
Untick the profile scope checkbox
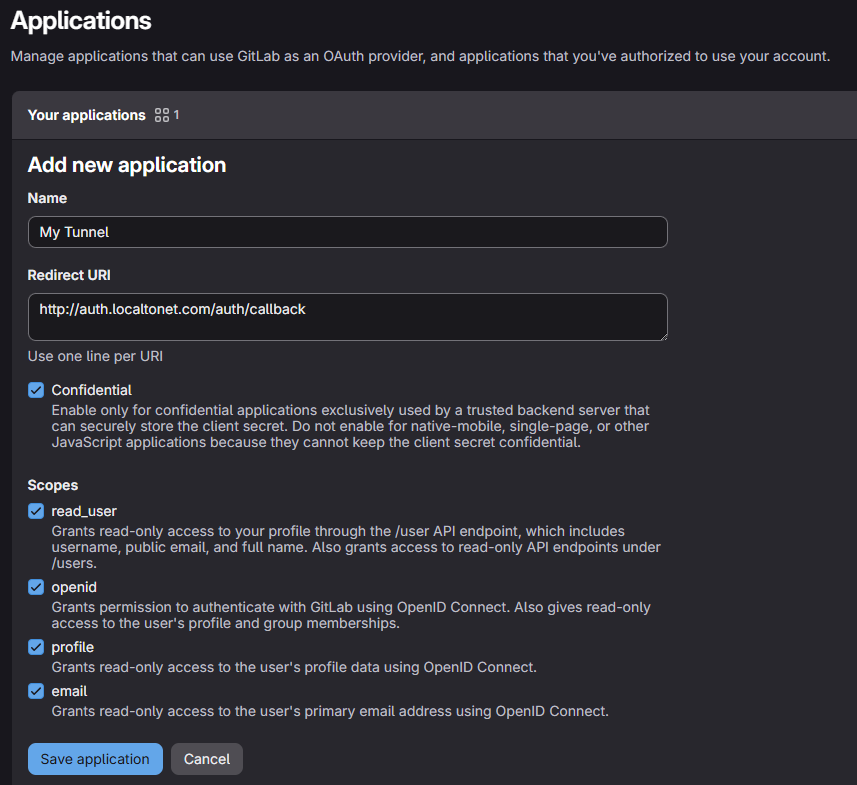click(36, 647)
